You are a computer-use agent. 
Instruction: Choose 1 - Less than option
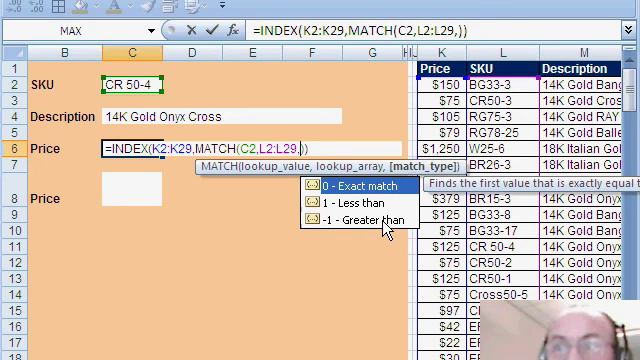[x=360, y=203]
